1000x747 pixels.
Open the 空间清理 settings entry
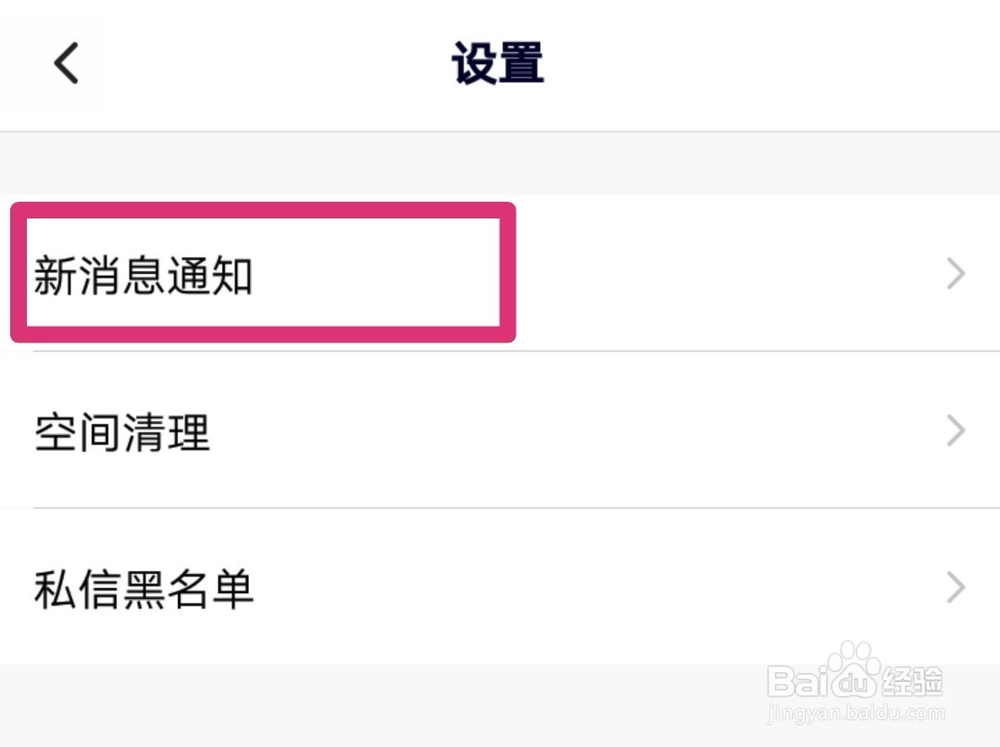click(x=500, y=430)
